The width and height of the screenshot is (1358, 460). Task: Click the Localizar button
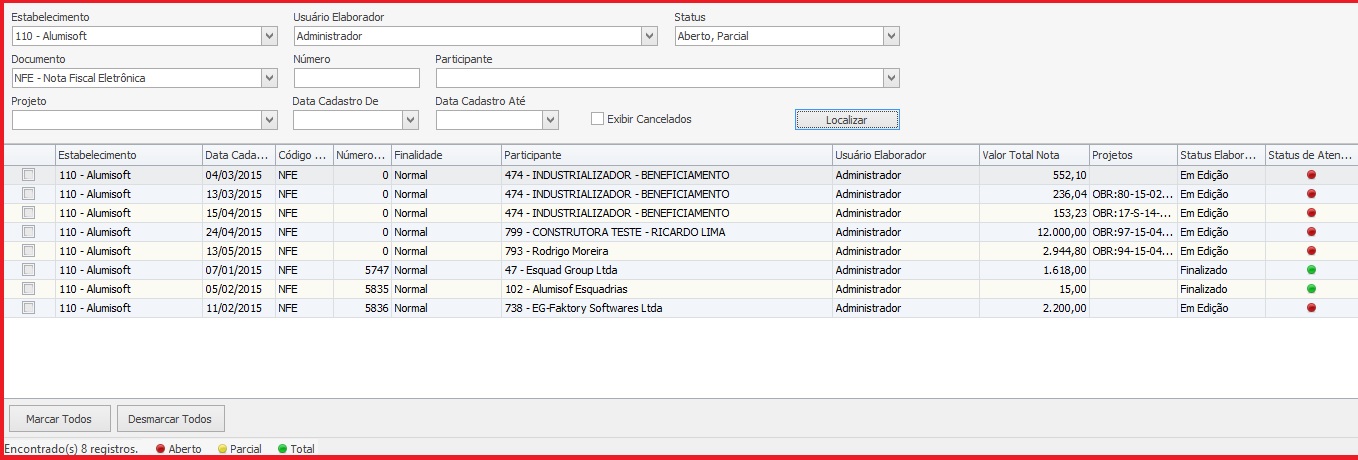click(x=847, y=120)
